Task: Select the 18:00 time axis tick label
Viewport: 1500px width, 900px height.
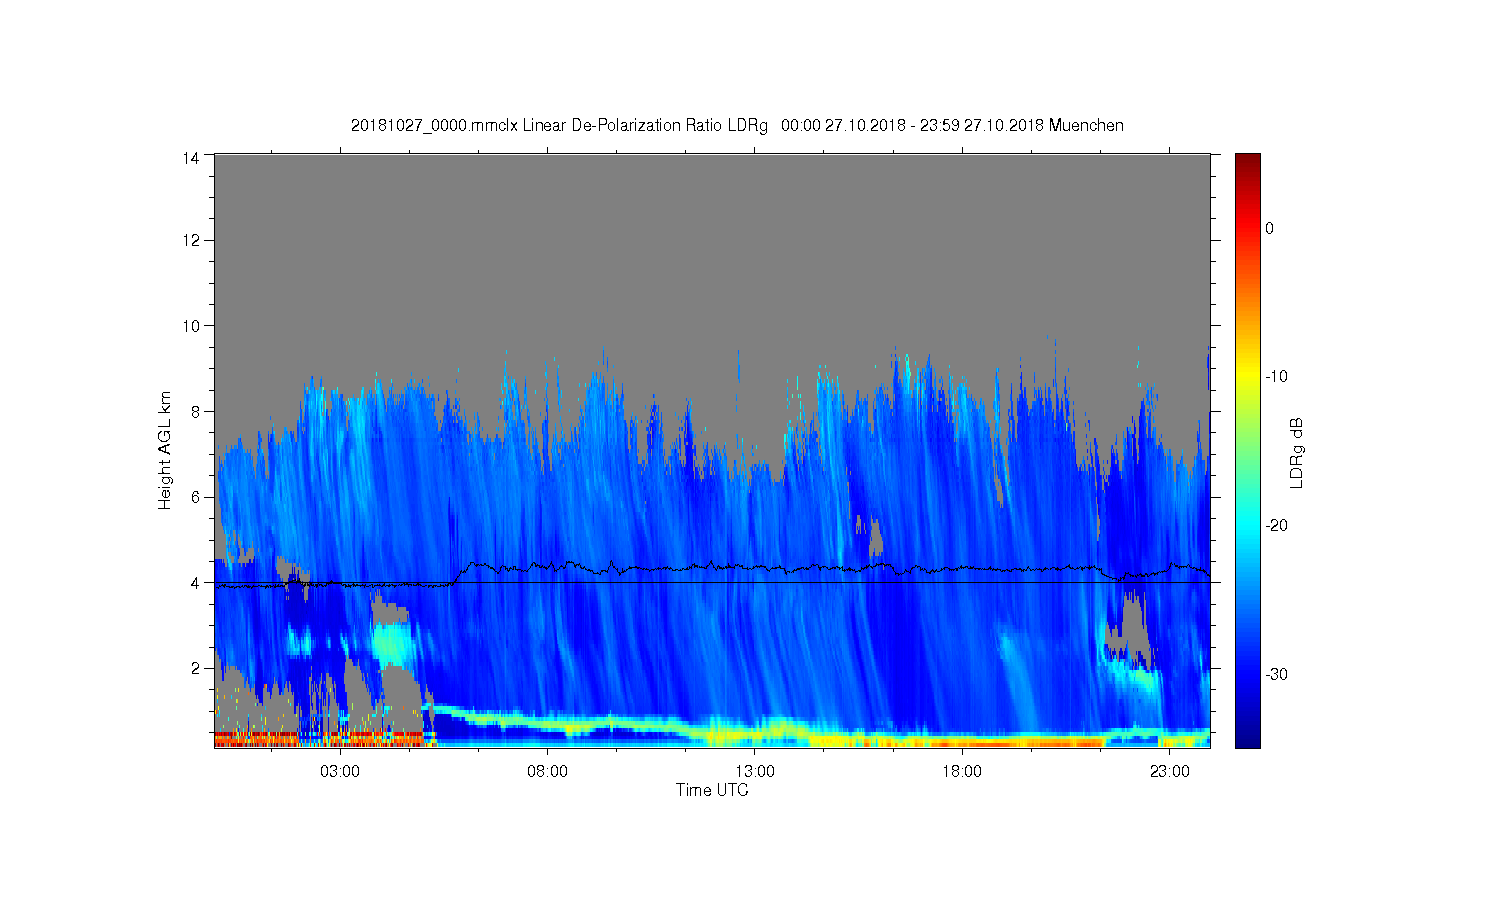Action: pos(962,772)
